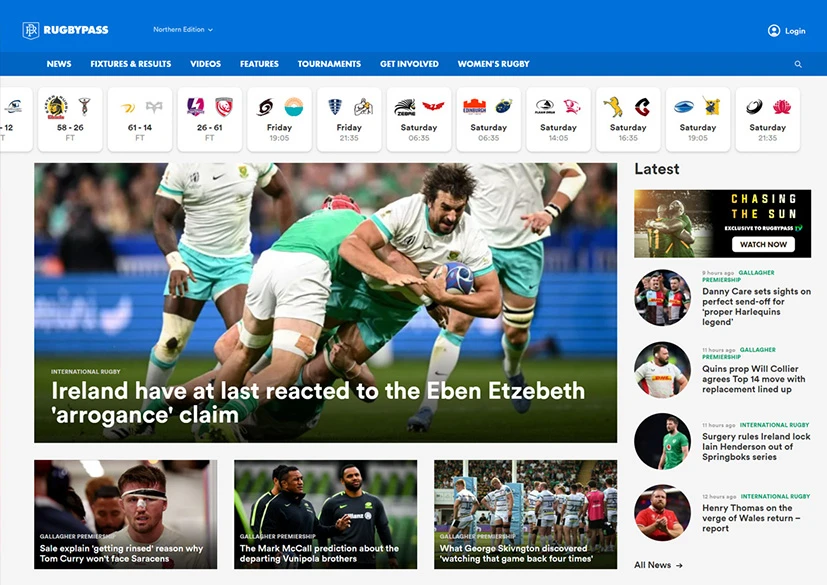Open the 26 - 61 full-time match card

[209, 120]
